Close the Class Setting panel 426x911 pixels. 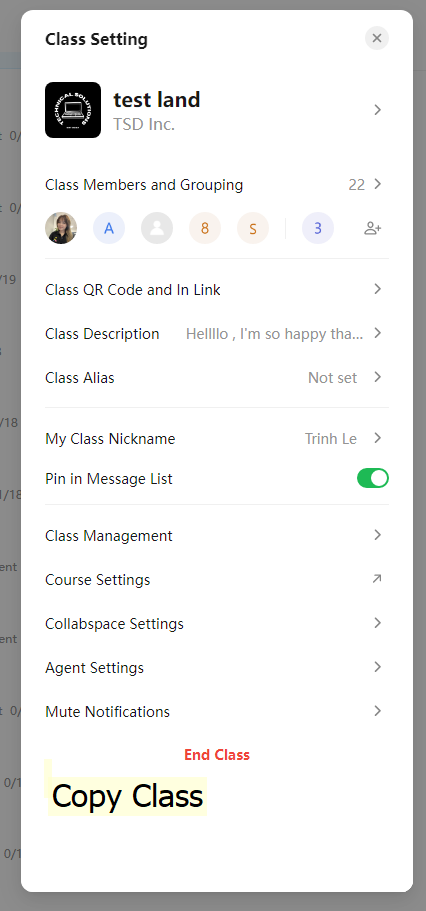tap(377, 38)
